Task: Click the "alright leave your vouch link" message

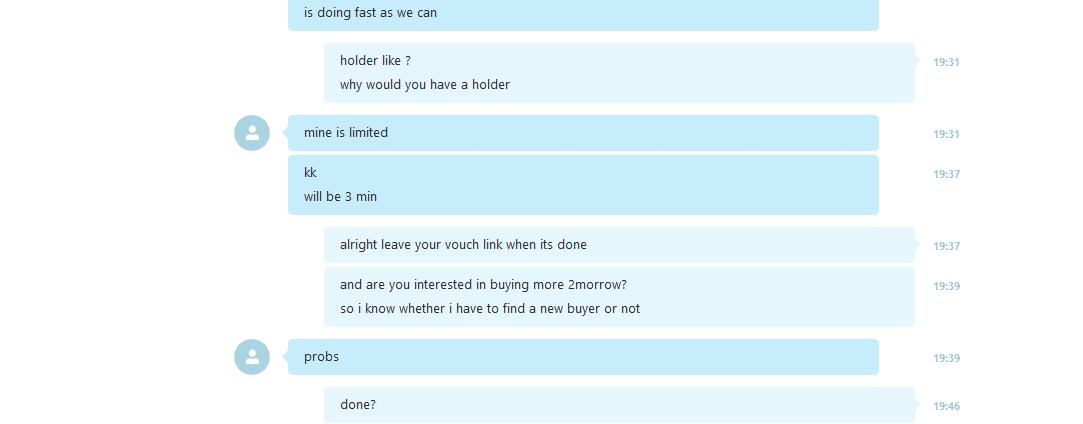Action: 619,245
